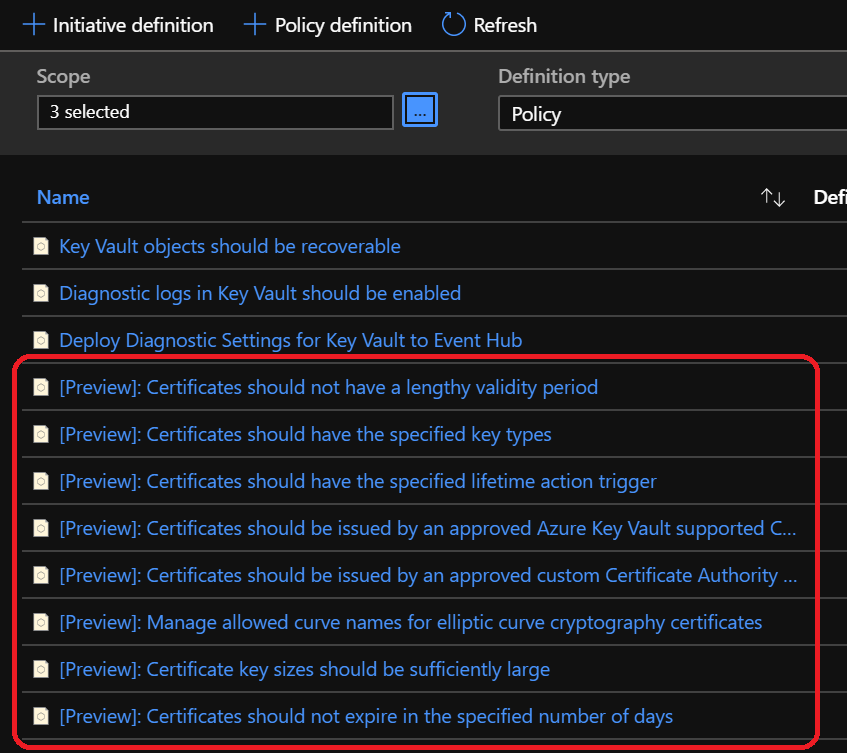
Task: Open Deploy Diagnostic Settings for Key Vault to Event Hub
Action: (x=290, y=341)
